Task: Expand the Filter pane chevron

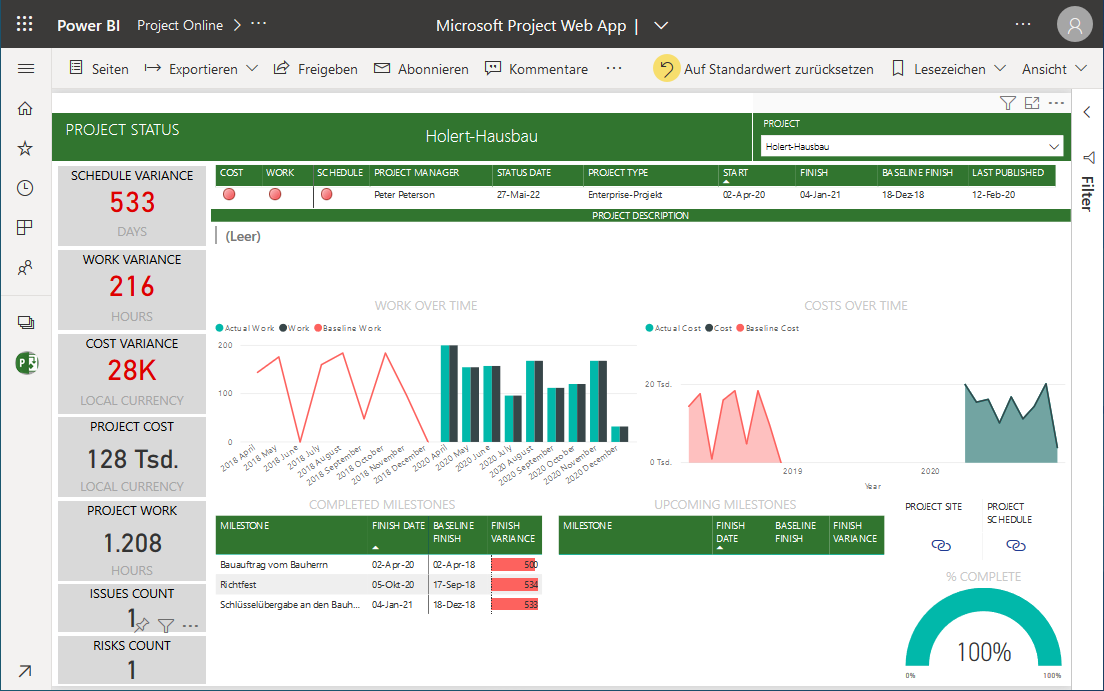Action: coord(1087,112)
